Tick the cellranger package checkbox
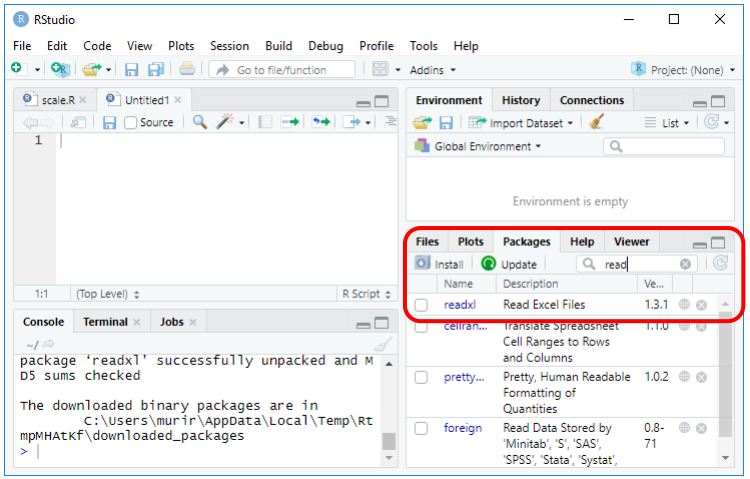This screenshot has width=750, height=479. pos(421,326)
